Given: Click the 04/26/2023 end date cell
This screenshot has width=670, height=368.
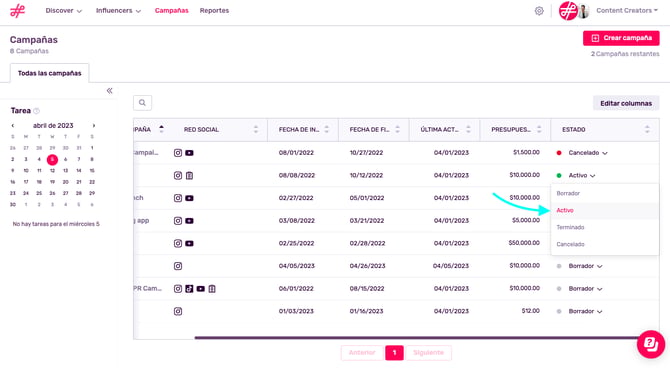Looking at the screenshot, I should pyautogui.click(x=367, y=266).
